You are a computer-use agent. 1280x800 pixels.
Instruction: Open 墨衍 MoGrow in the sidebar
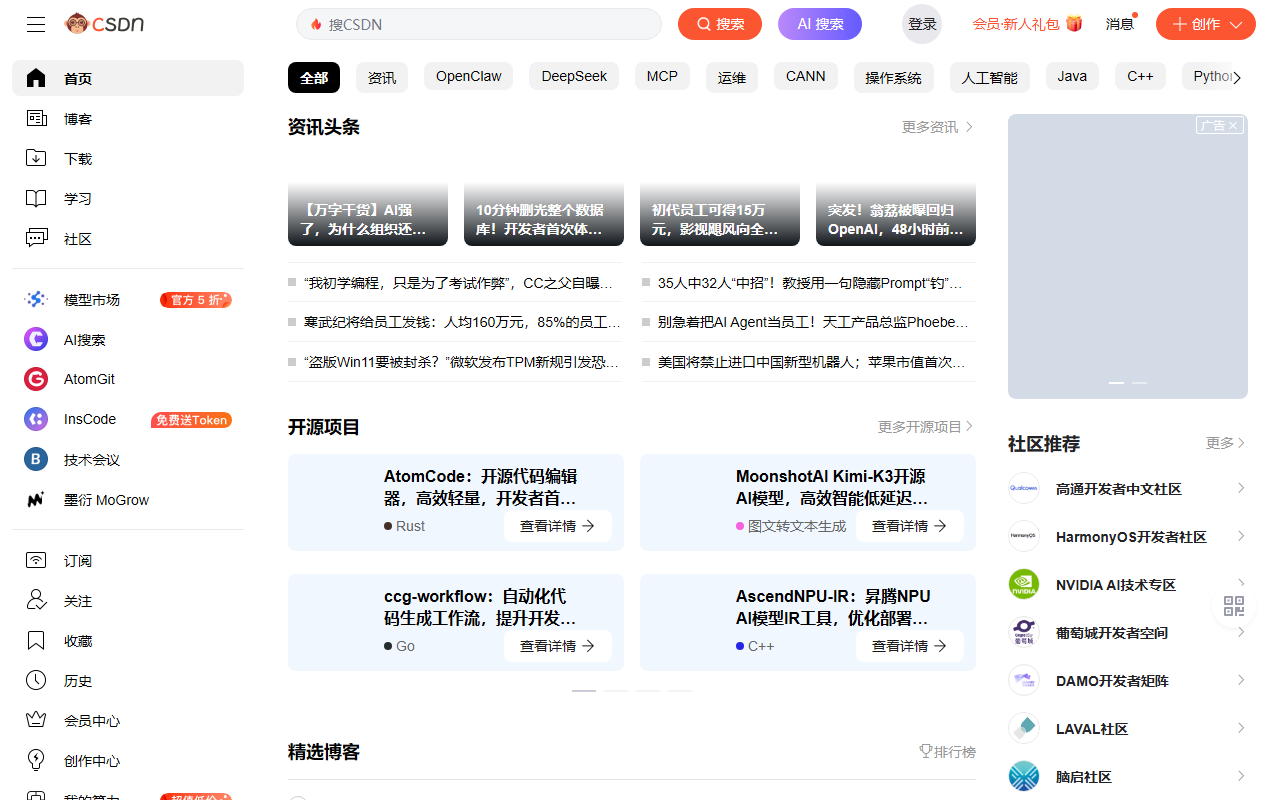click(x=128, y=500)
